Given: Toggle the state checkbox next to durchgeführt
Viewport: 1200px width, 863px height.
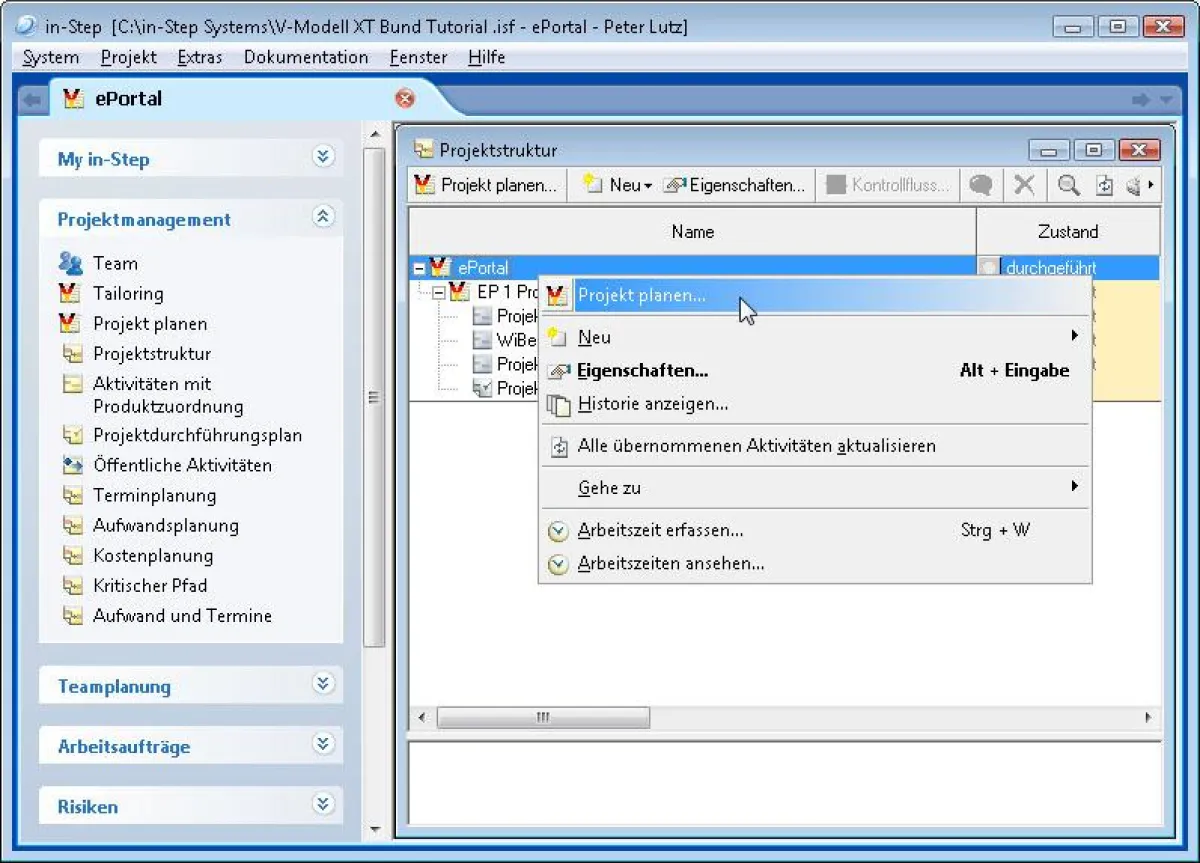Looking at the screenshot, I should (988, 267).
